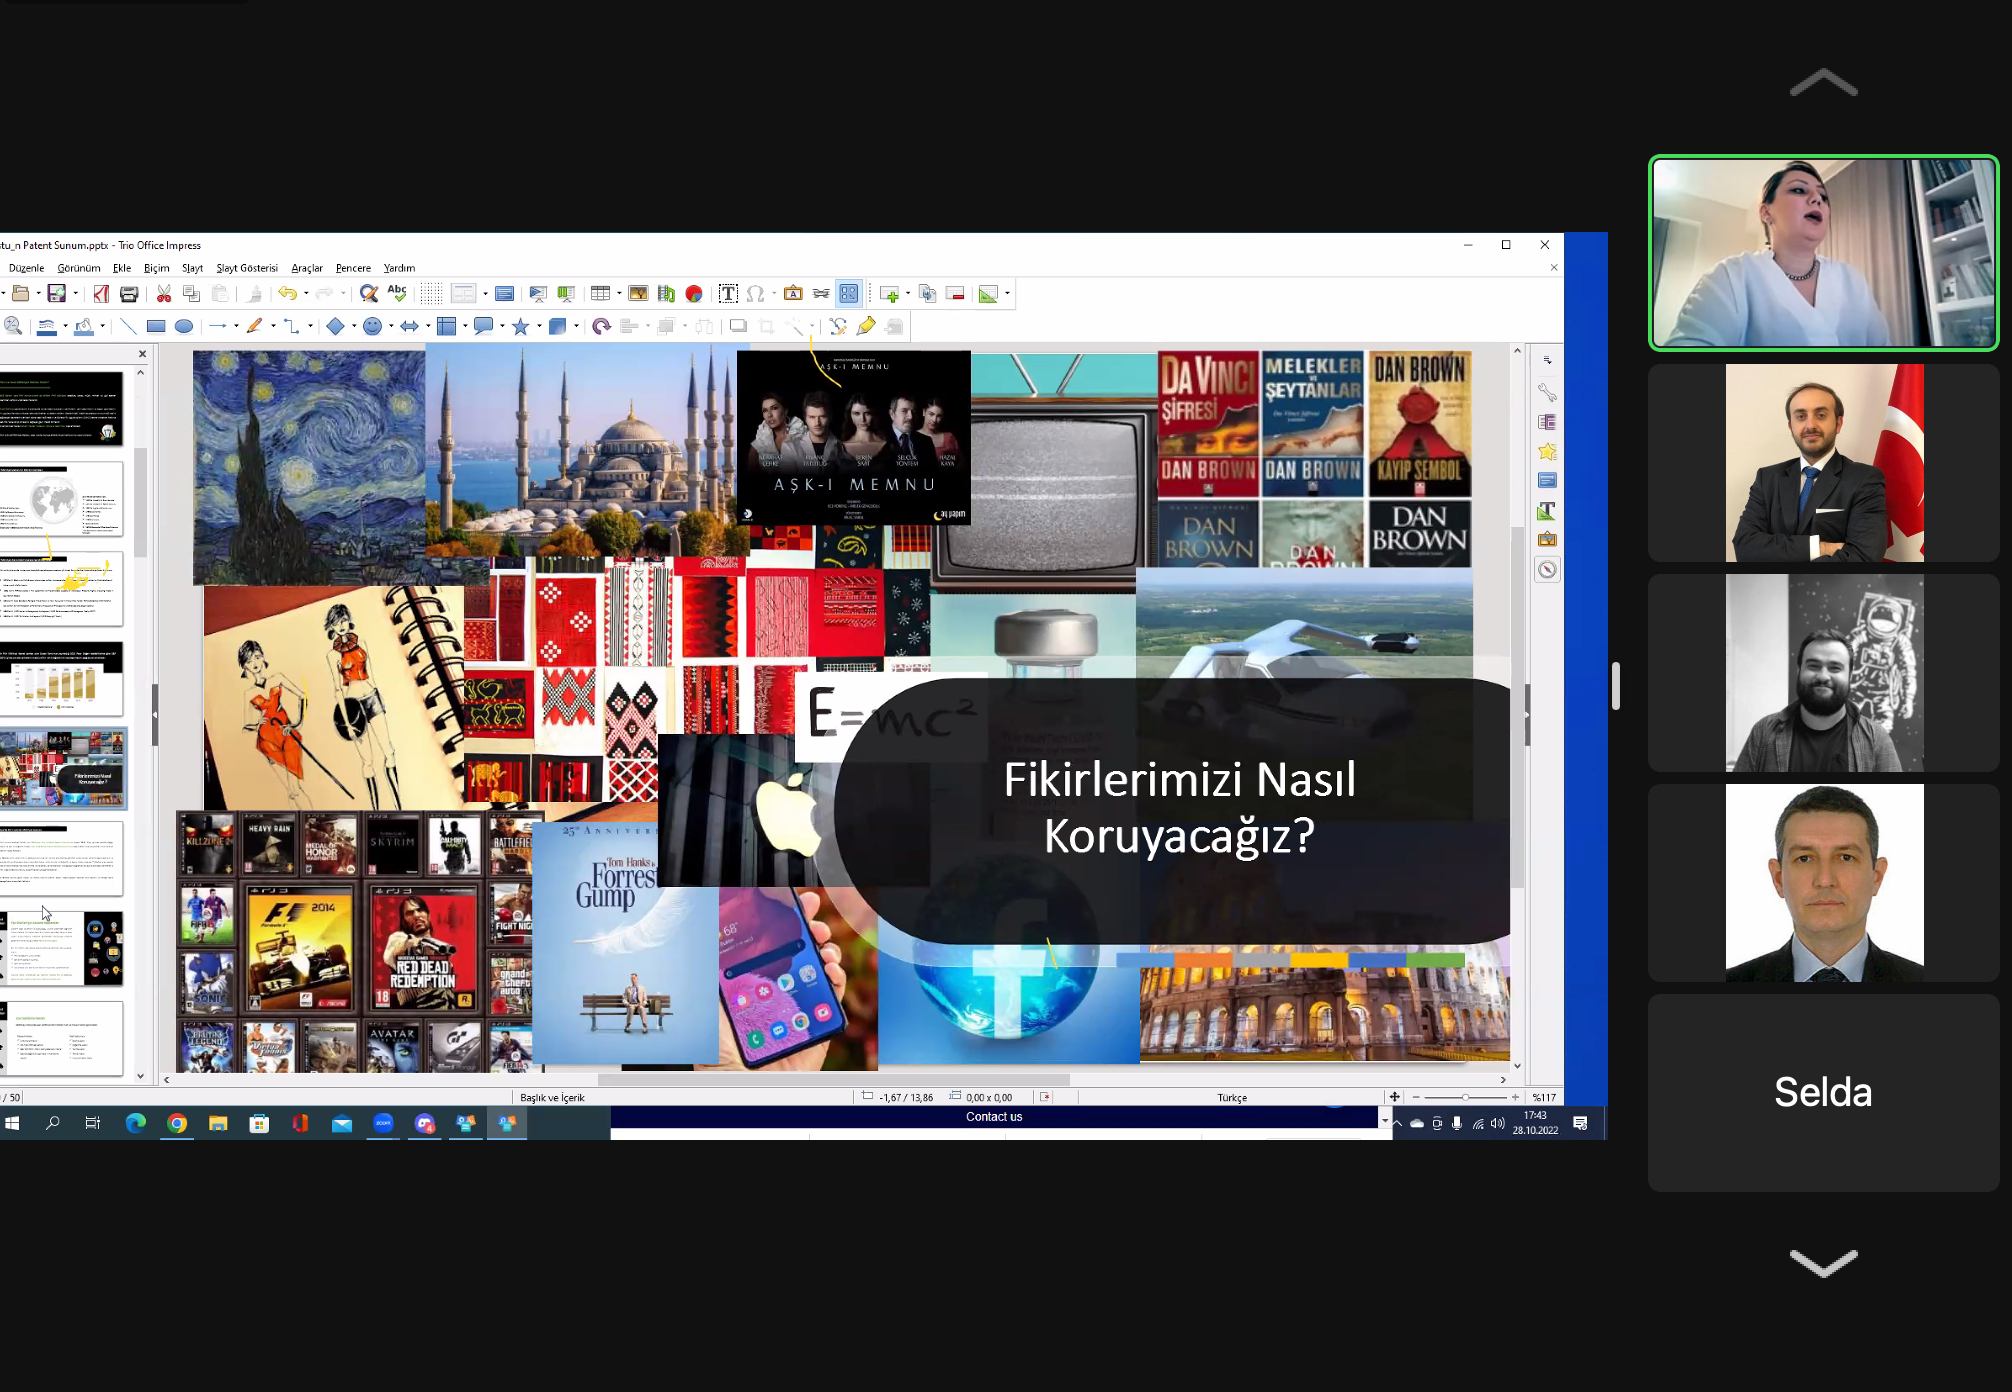This screenshot has height=1392, width=2012.
Task: Open the sidebar Navigator compass
Action: [x=1547, y=569]
